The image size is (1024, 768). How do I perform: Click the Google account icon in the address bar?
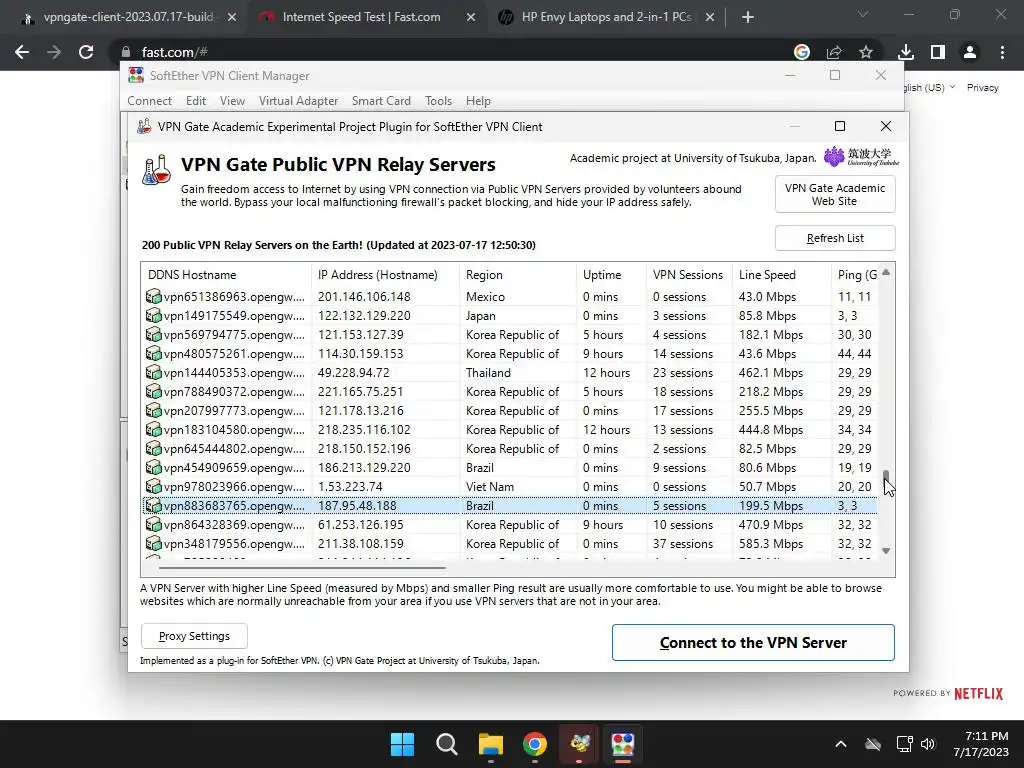[802, 52]
